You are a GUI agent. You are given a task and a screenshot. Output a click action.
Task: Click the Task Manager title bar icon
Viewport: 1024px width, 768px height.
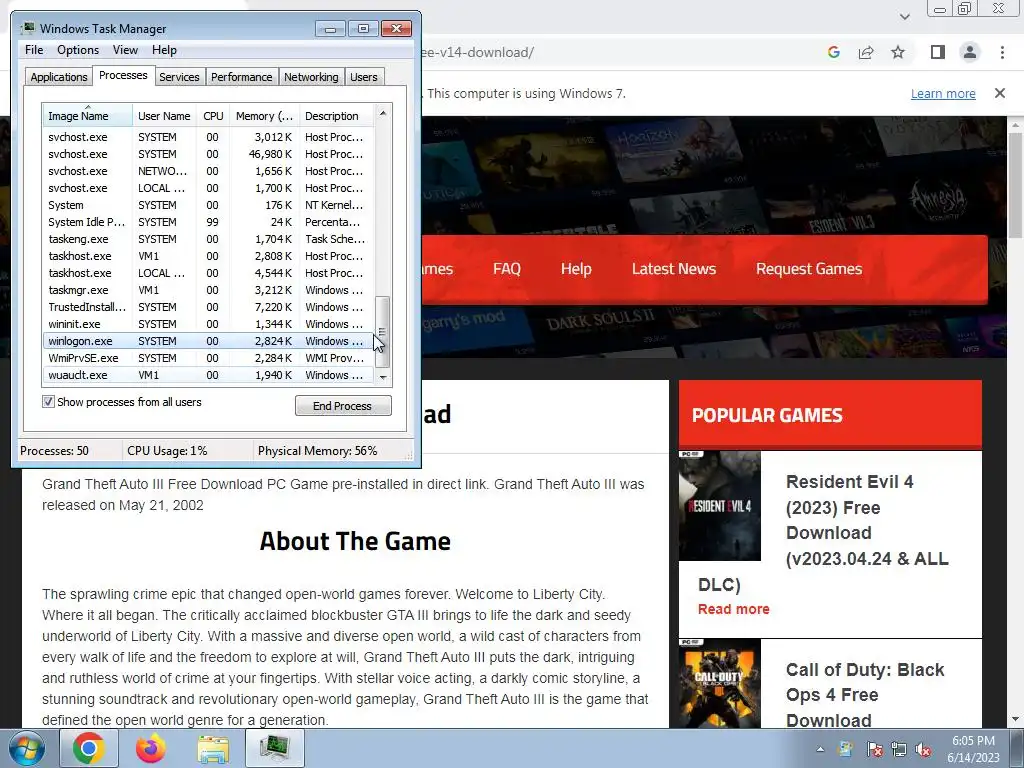[x=27, y=28]
